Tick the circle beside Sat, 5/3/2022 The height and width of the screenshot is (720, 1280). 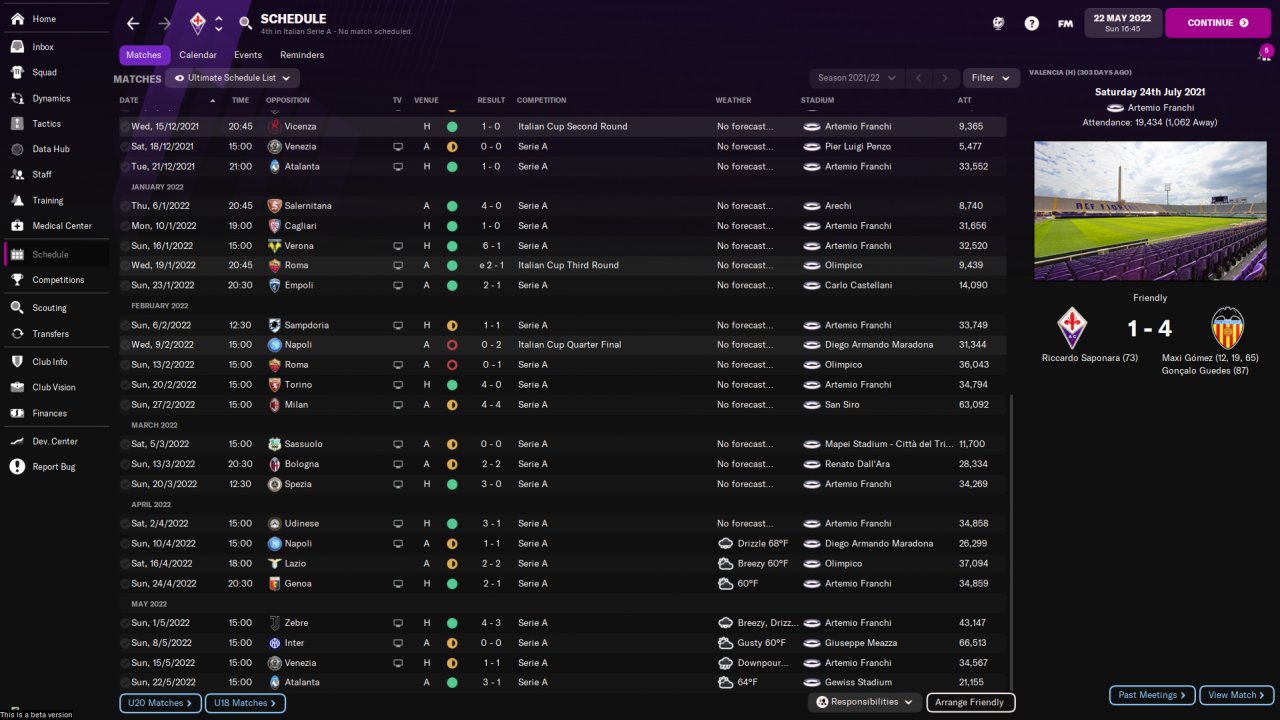(125, 444)
